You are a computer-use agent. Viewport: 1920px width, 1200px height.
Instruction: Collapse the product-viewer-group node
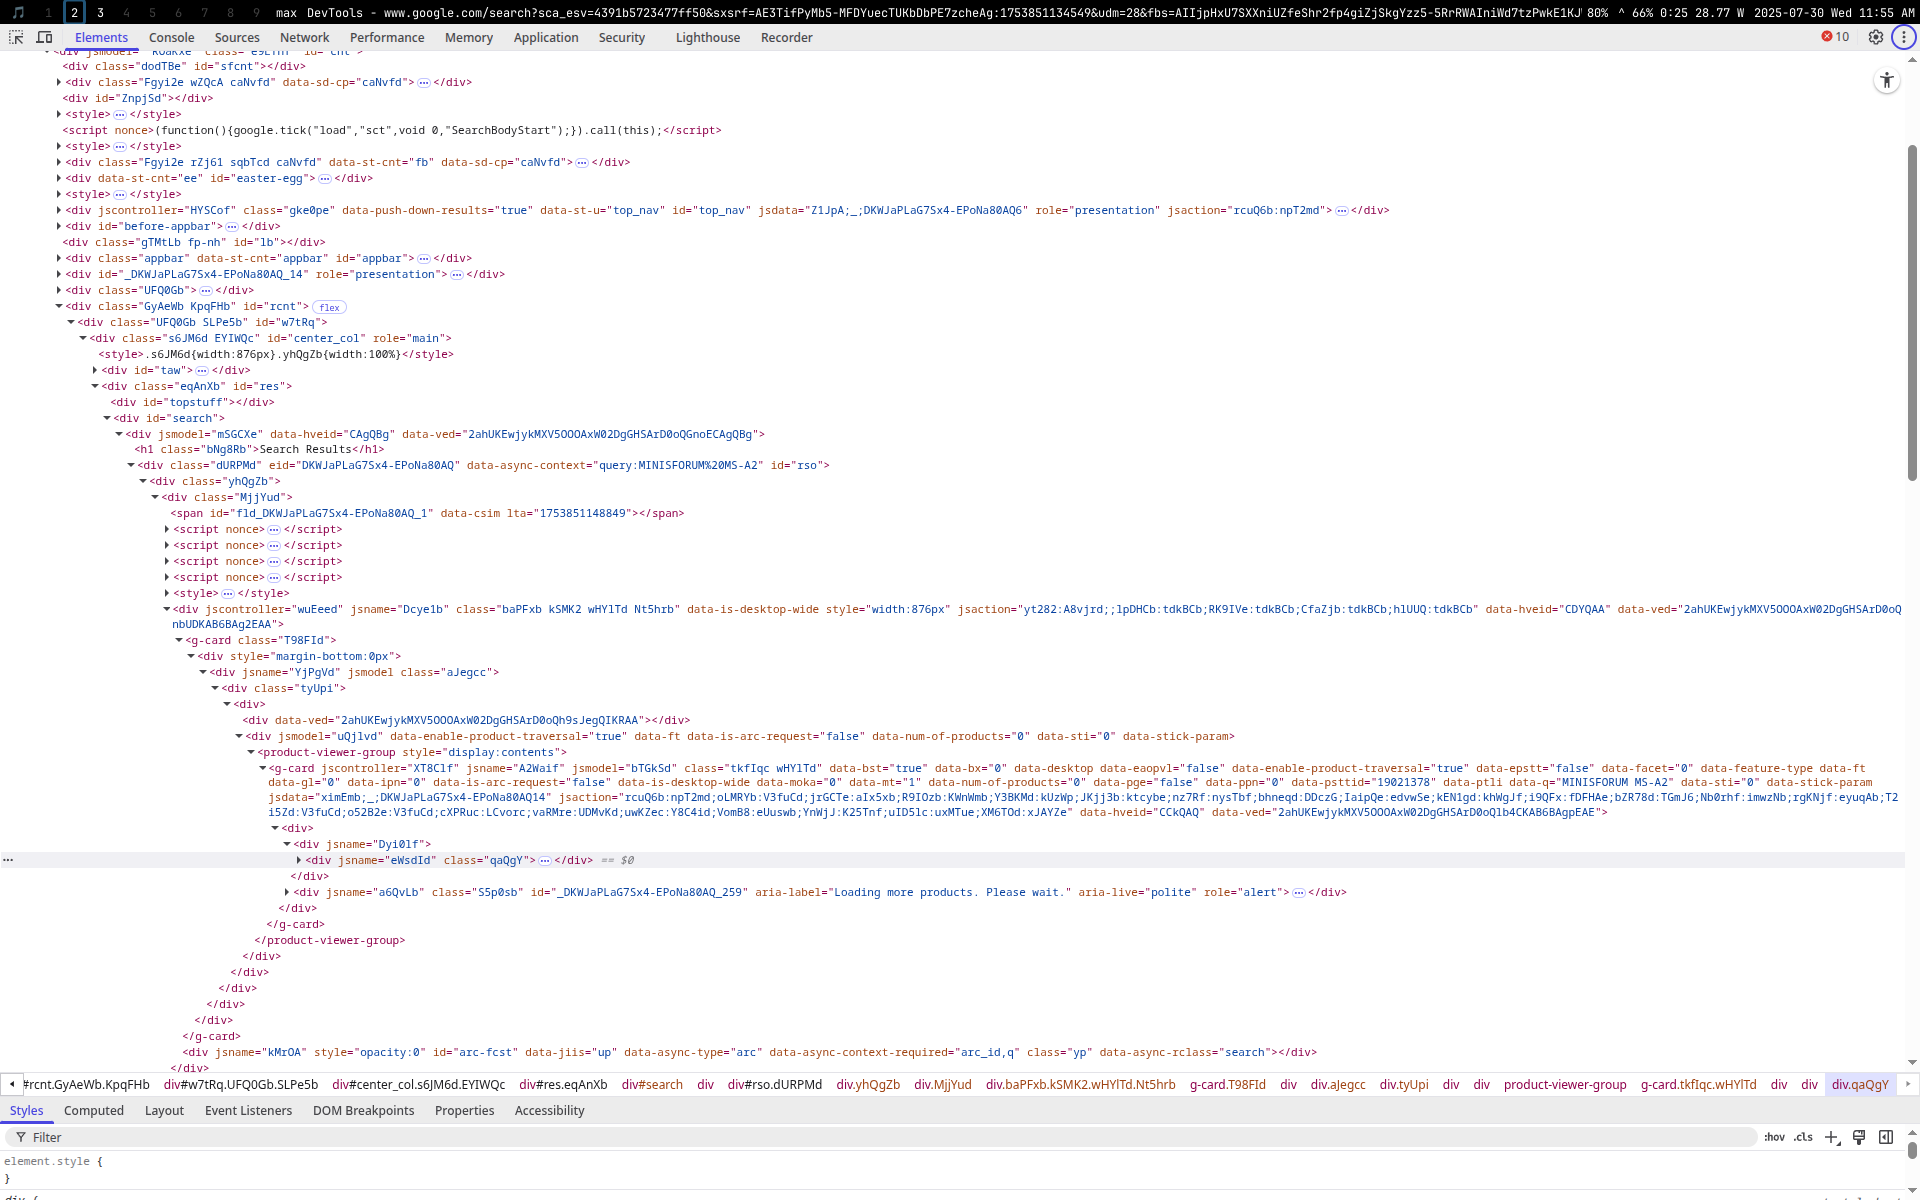[251, 752]
